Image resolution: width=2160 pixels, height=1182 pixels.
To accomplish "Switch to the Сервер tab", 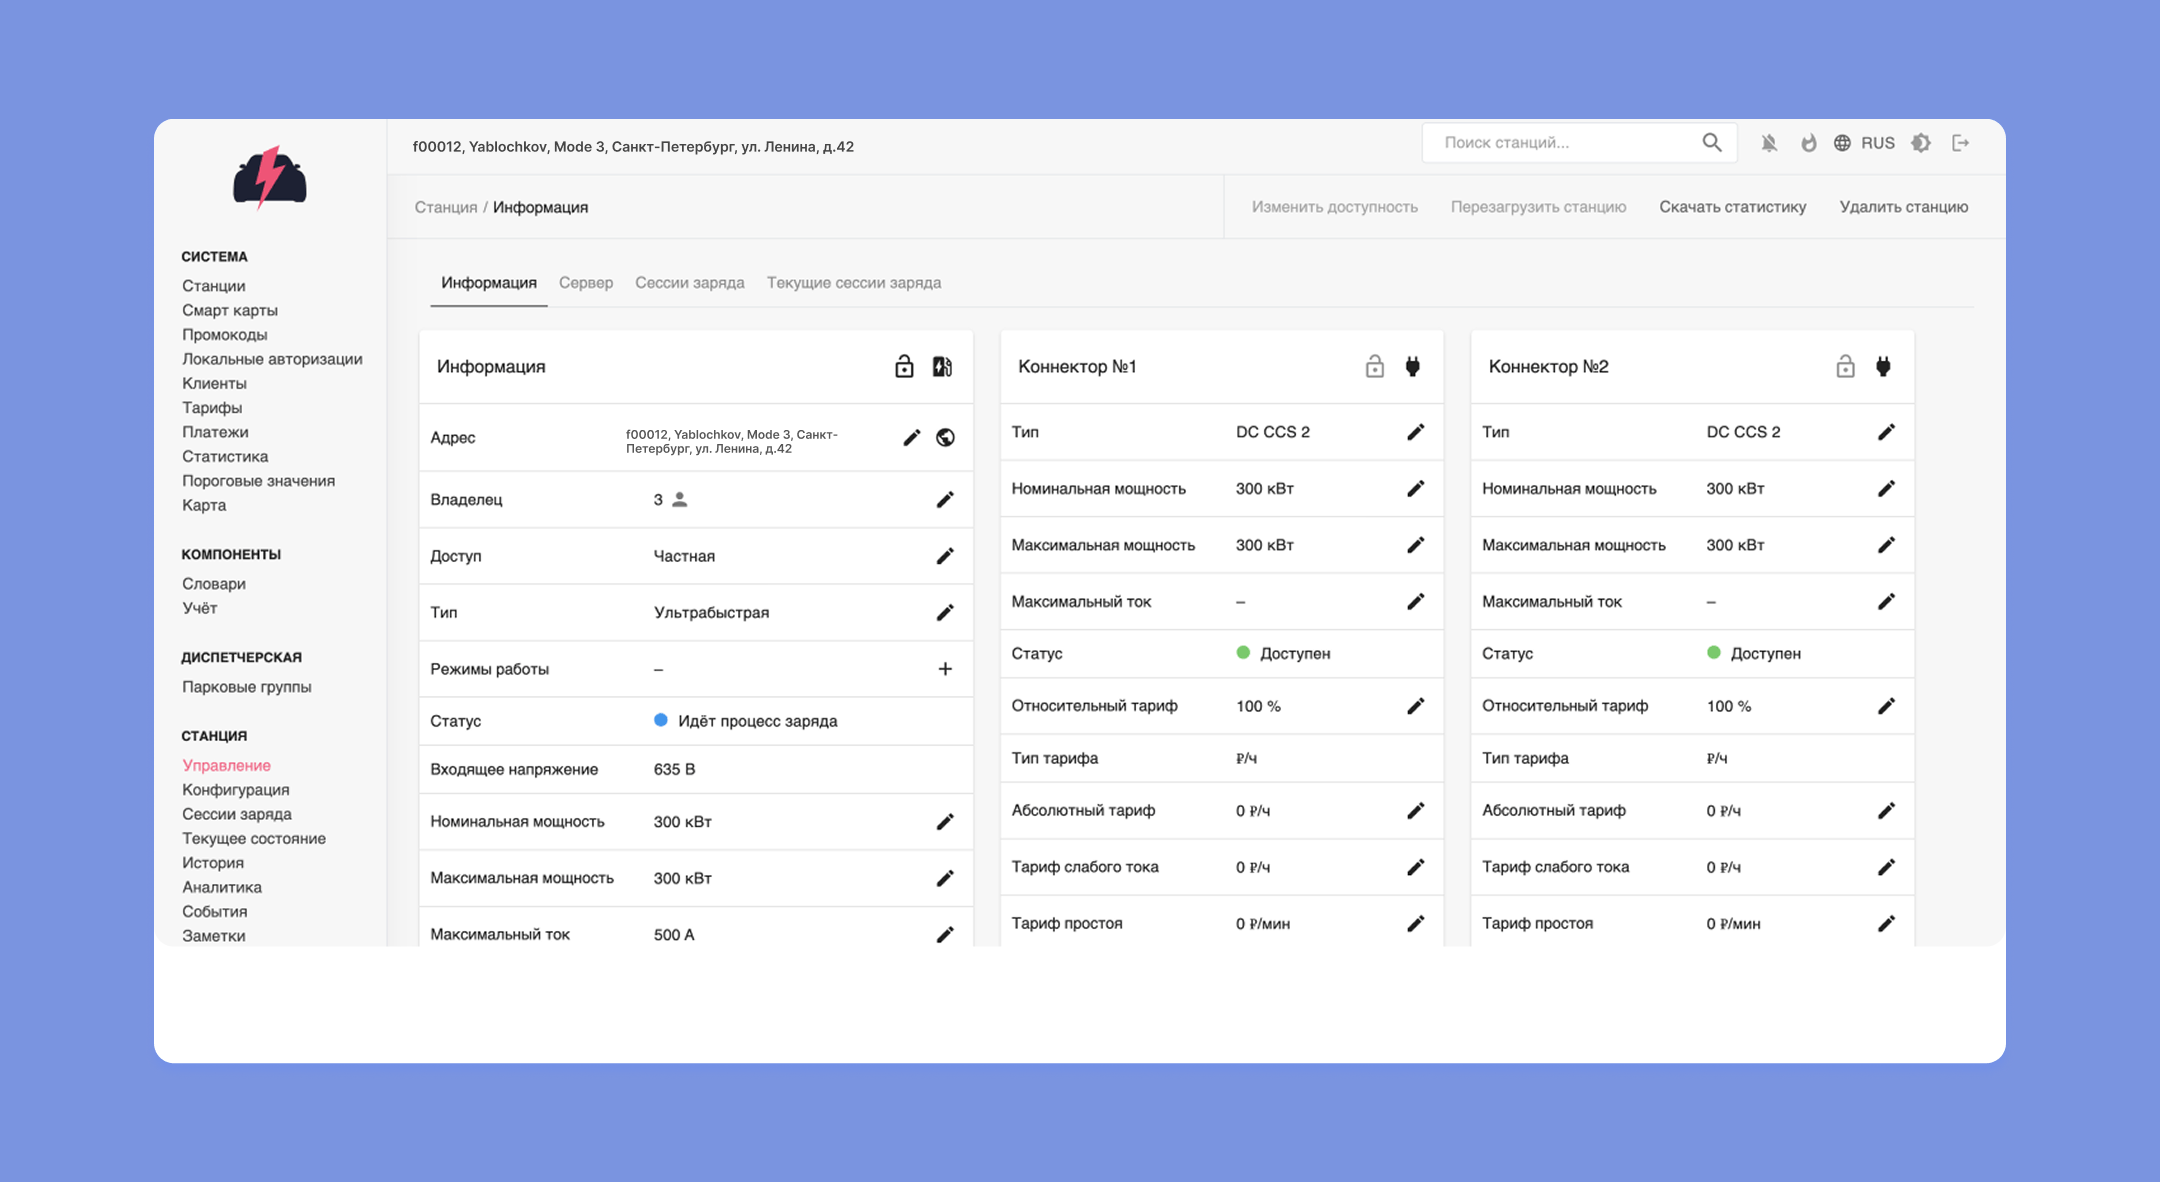I will coord(586,283).
